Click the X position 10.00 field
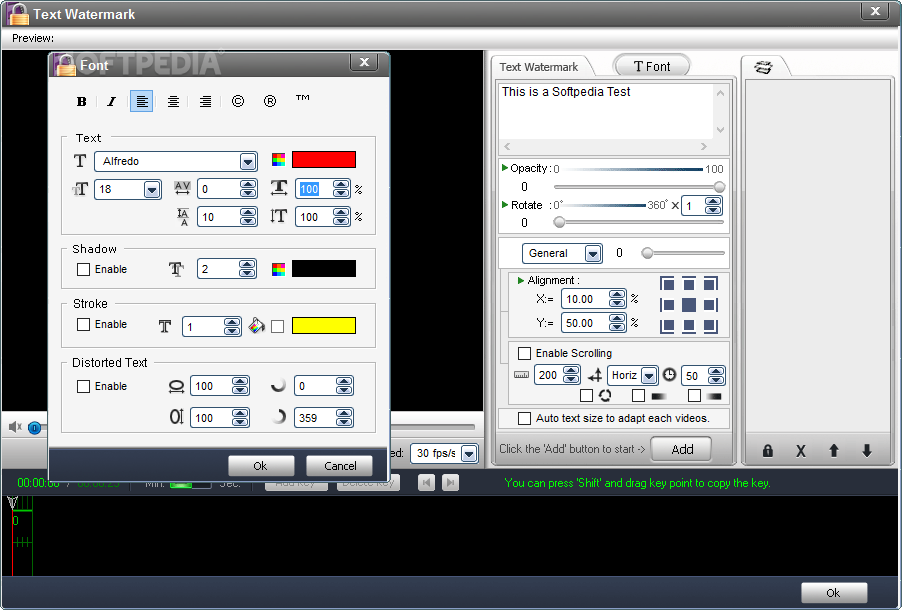 [x=585, y=299]
